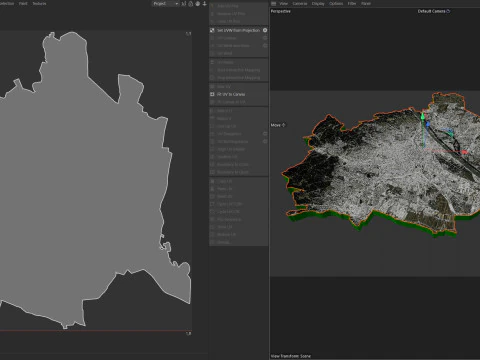Click the Start Interactive Mapping command
The width and height of the screenshot is (480, 360).
(238, 70)
